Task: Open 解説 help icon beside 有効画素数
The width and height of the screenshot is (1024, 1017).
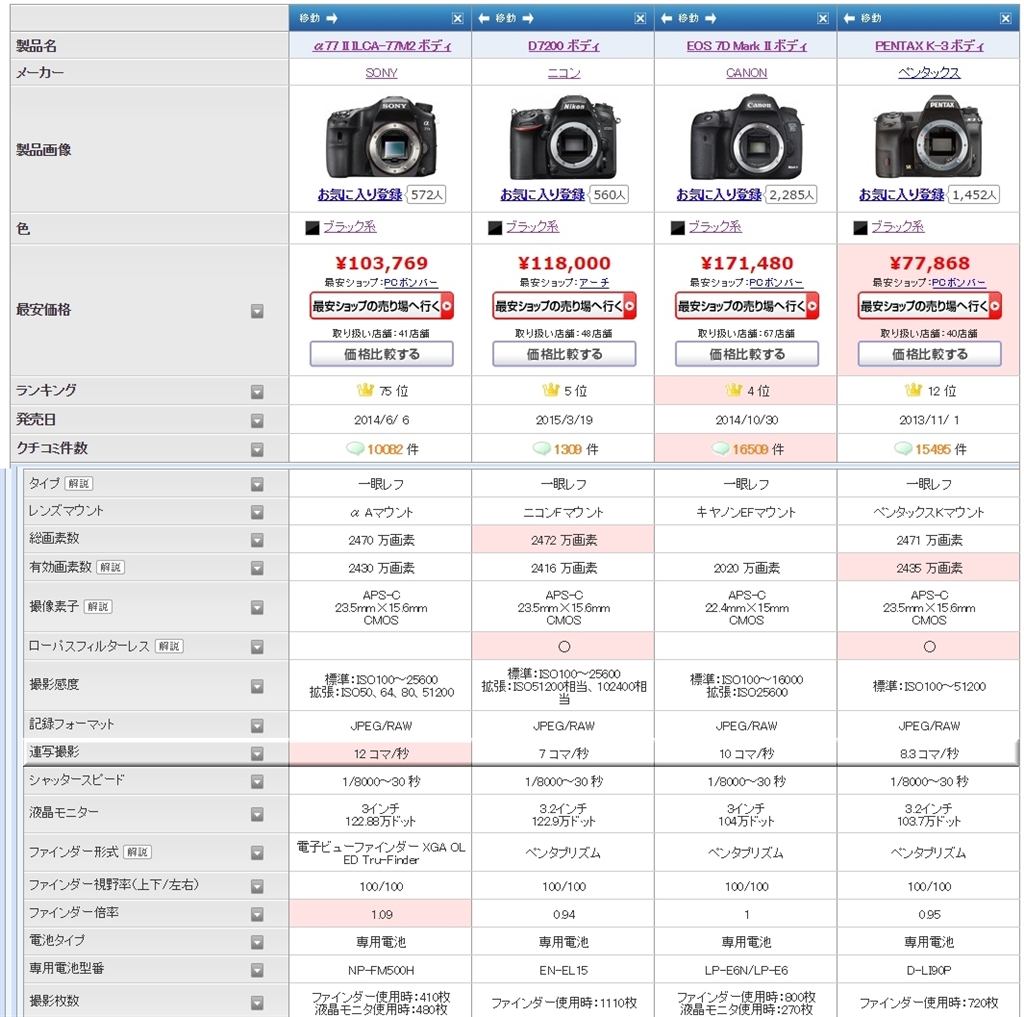Action: [x=110, y=567]
